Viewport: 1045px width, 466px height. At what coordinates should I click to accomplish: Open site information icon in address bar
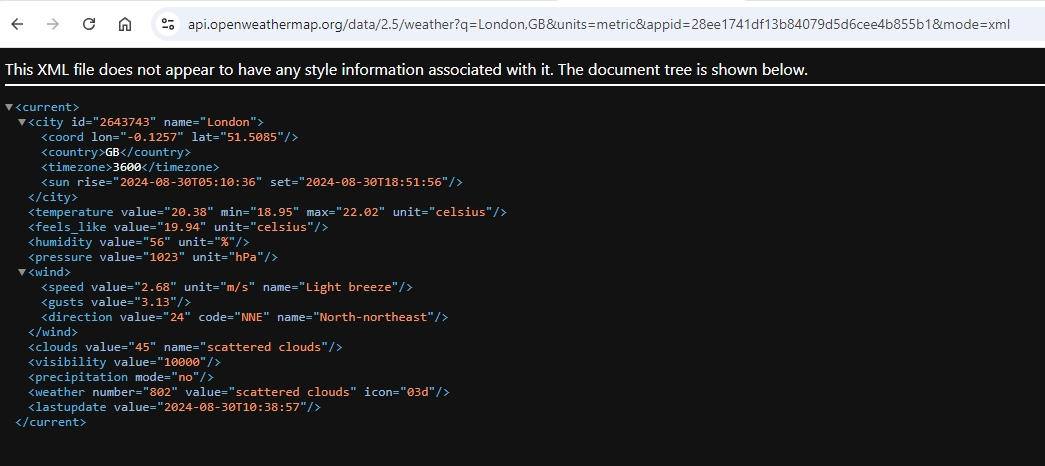pyautogui.click(x=168, y=24)
